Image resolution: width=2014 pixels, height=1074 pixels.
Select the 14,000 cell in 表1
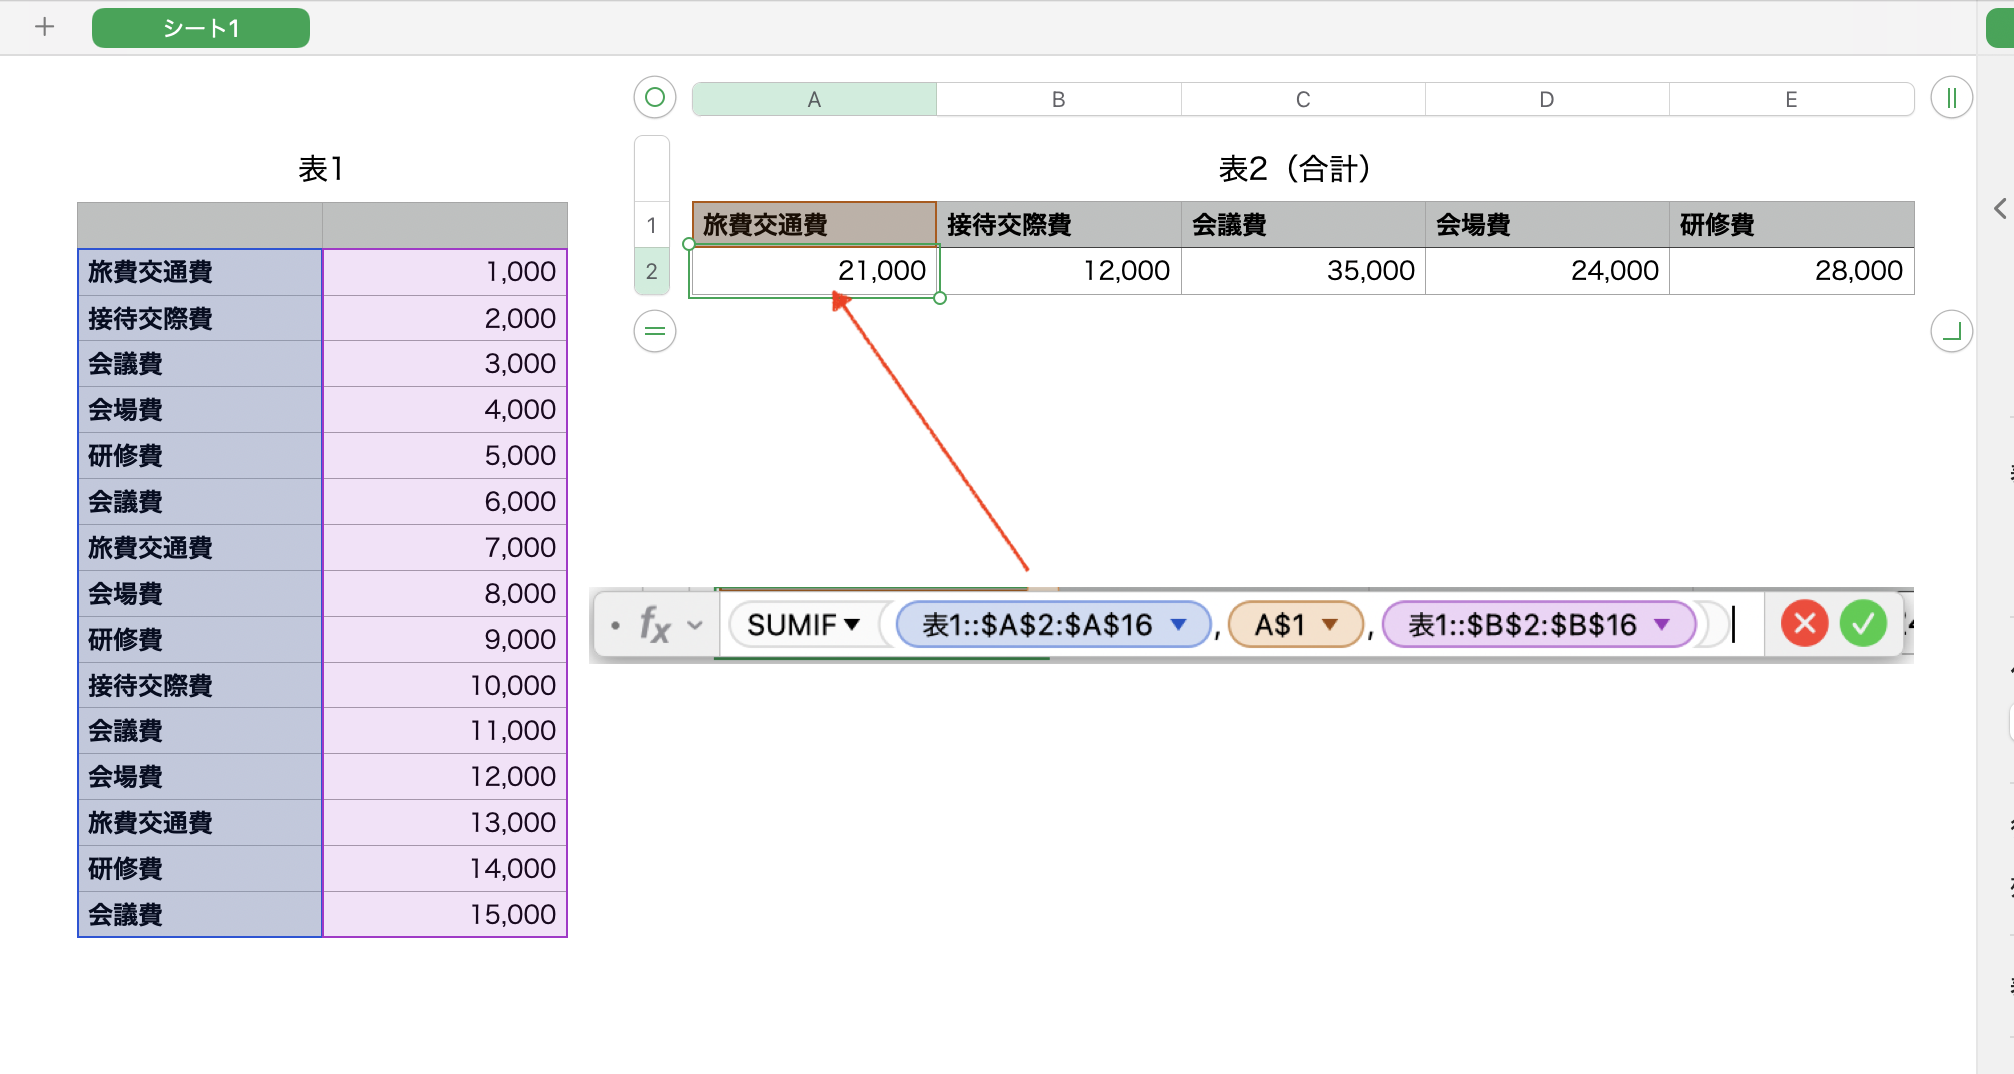coord(444,869)
